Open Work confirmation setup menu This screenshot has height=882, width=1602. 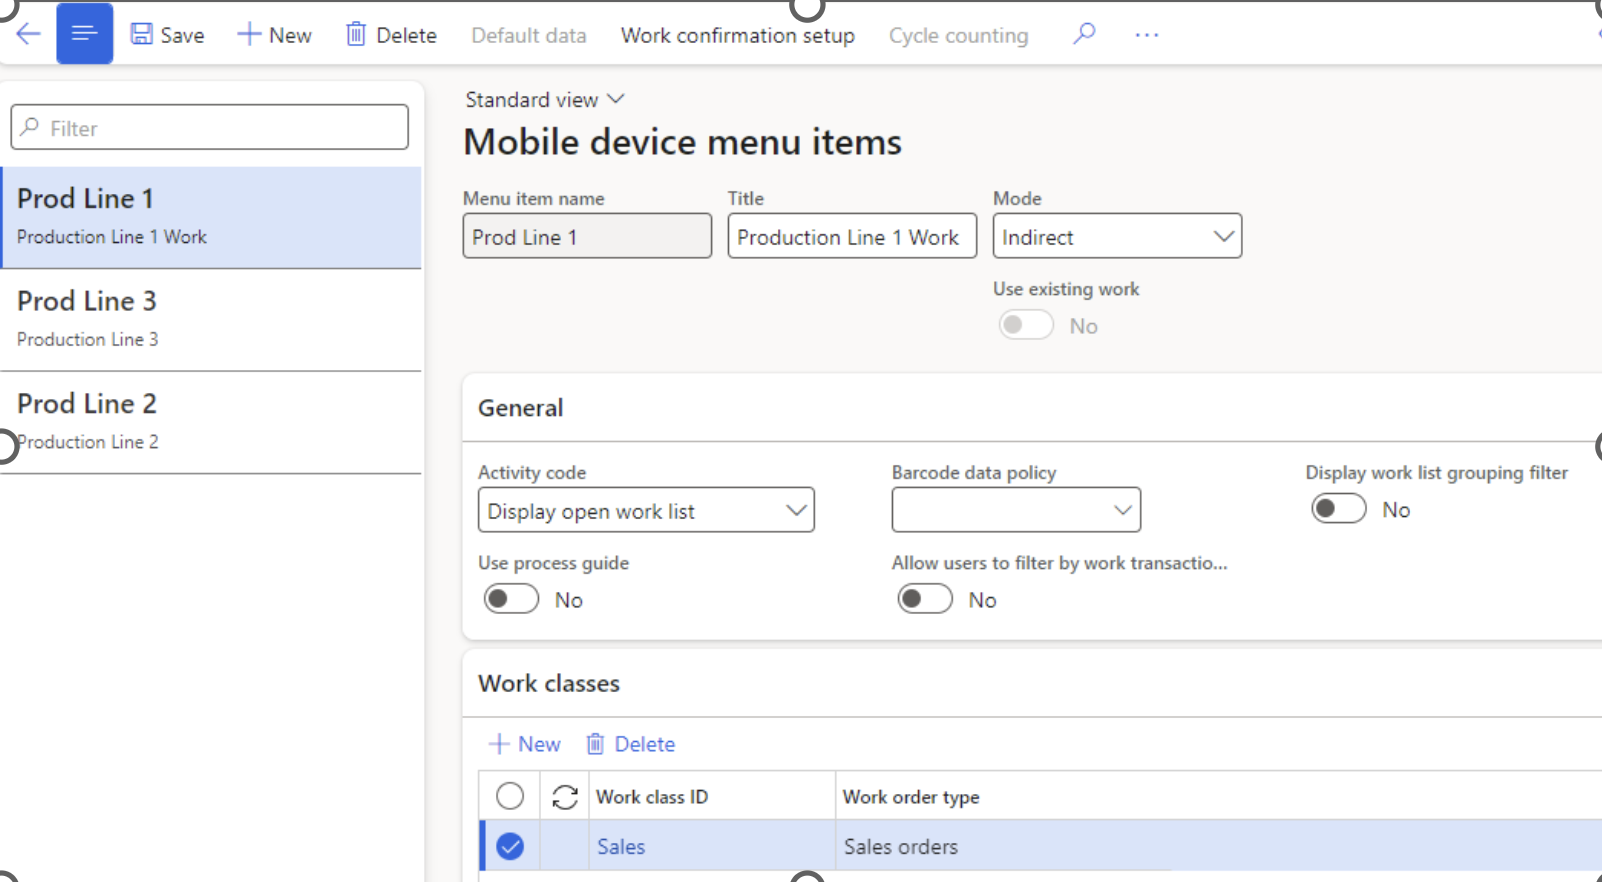point(737,35)
